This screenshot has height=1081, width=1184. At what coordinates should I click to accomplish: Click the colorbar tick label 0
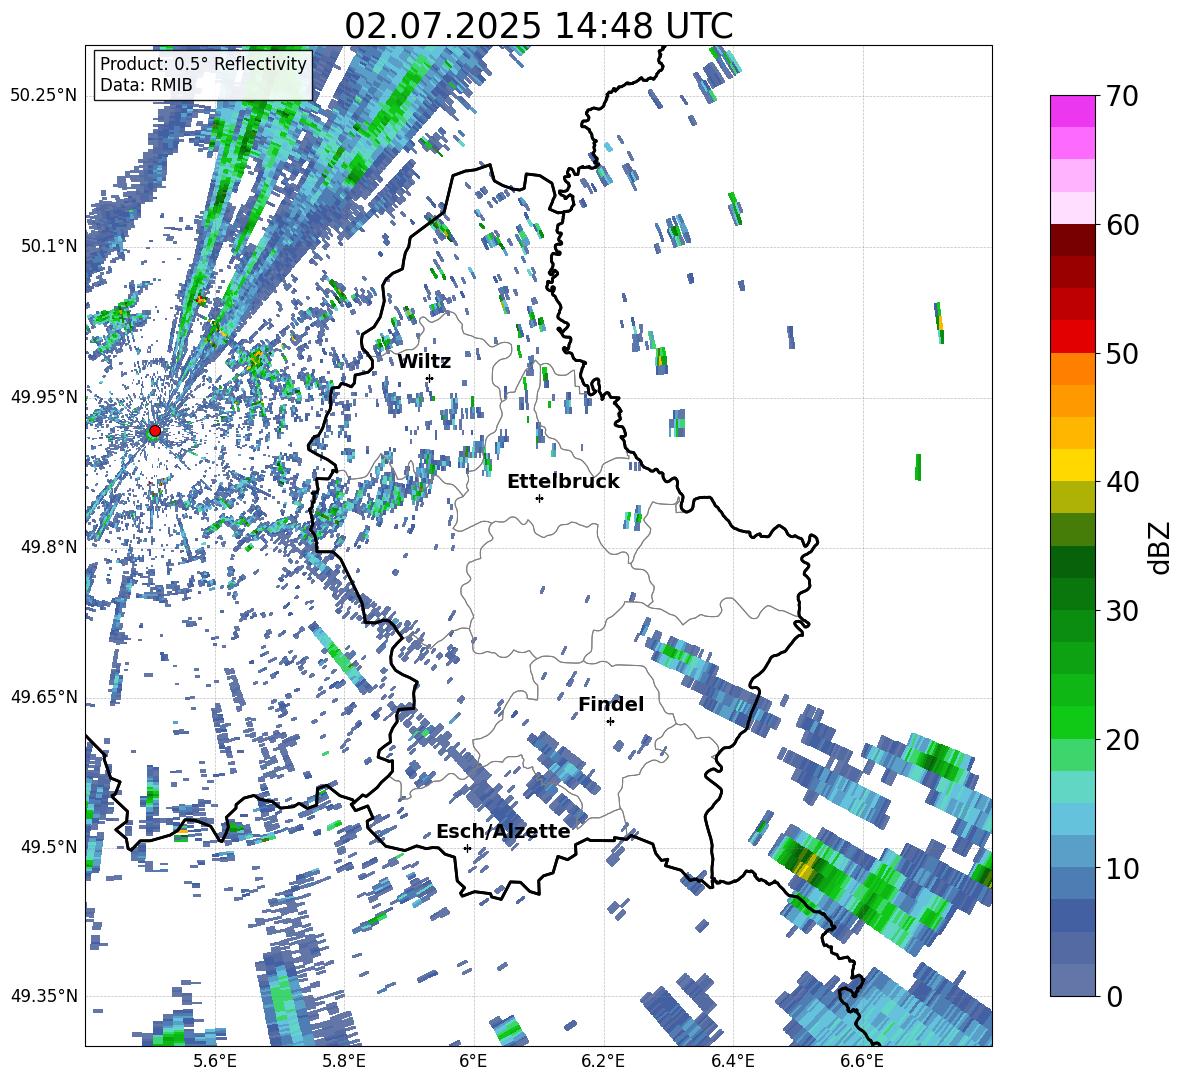coord(1113,996)
